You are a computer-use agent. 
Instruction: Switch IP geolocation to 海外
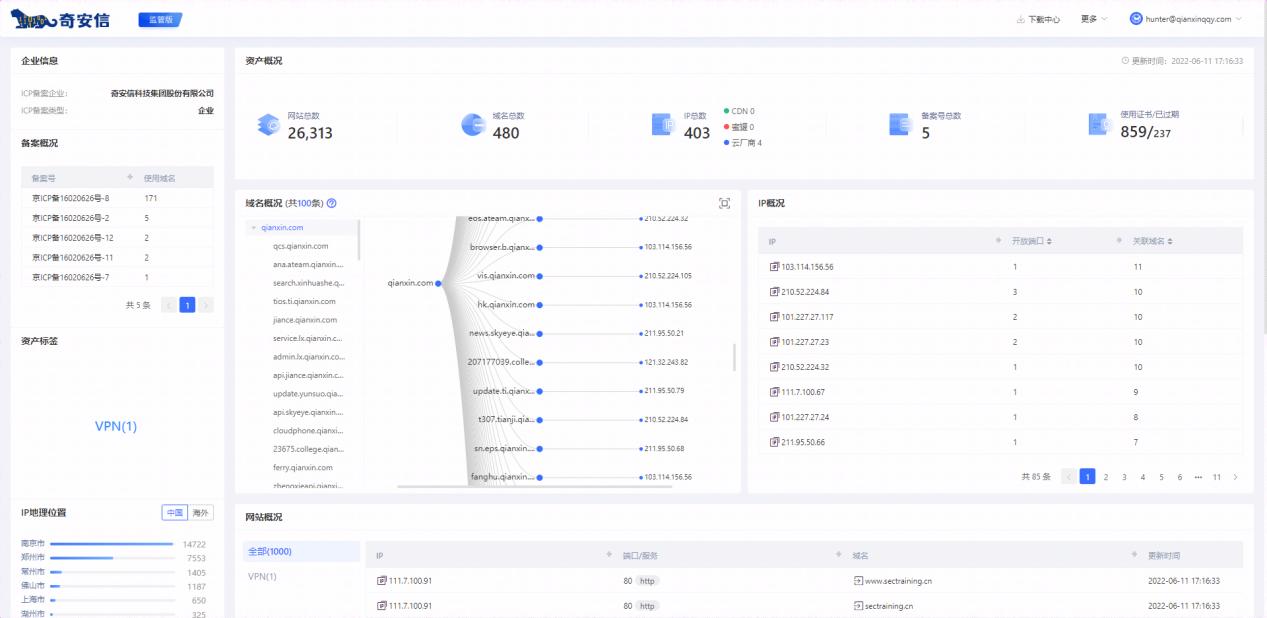click(200, 513)
